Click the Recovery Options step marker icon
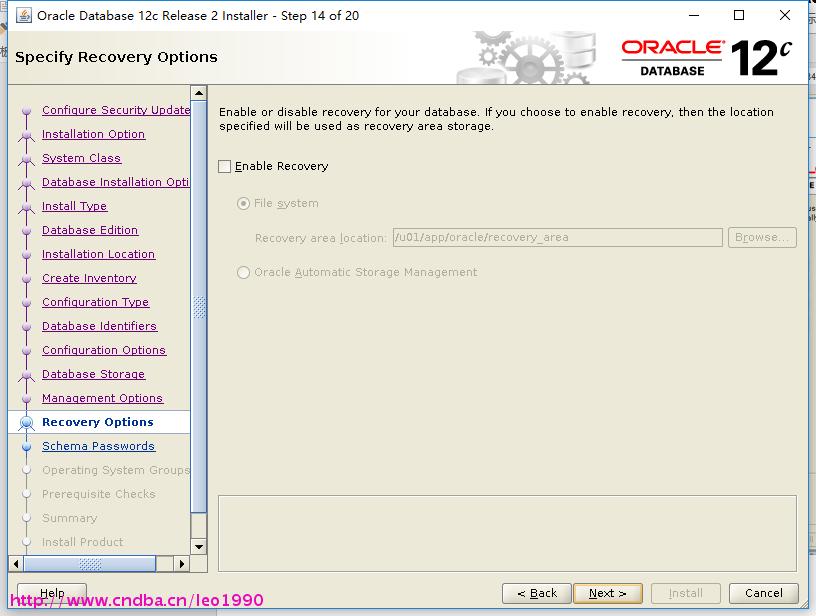 pos(27,422)
